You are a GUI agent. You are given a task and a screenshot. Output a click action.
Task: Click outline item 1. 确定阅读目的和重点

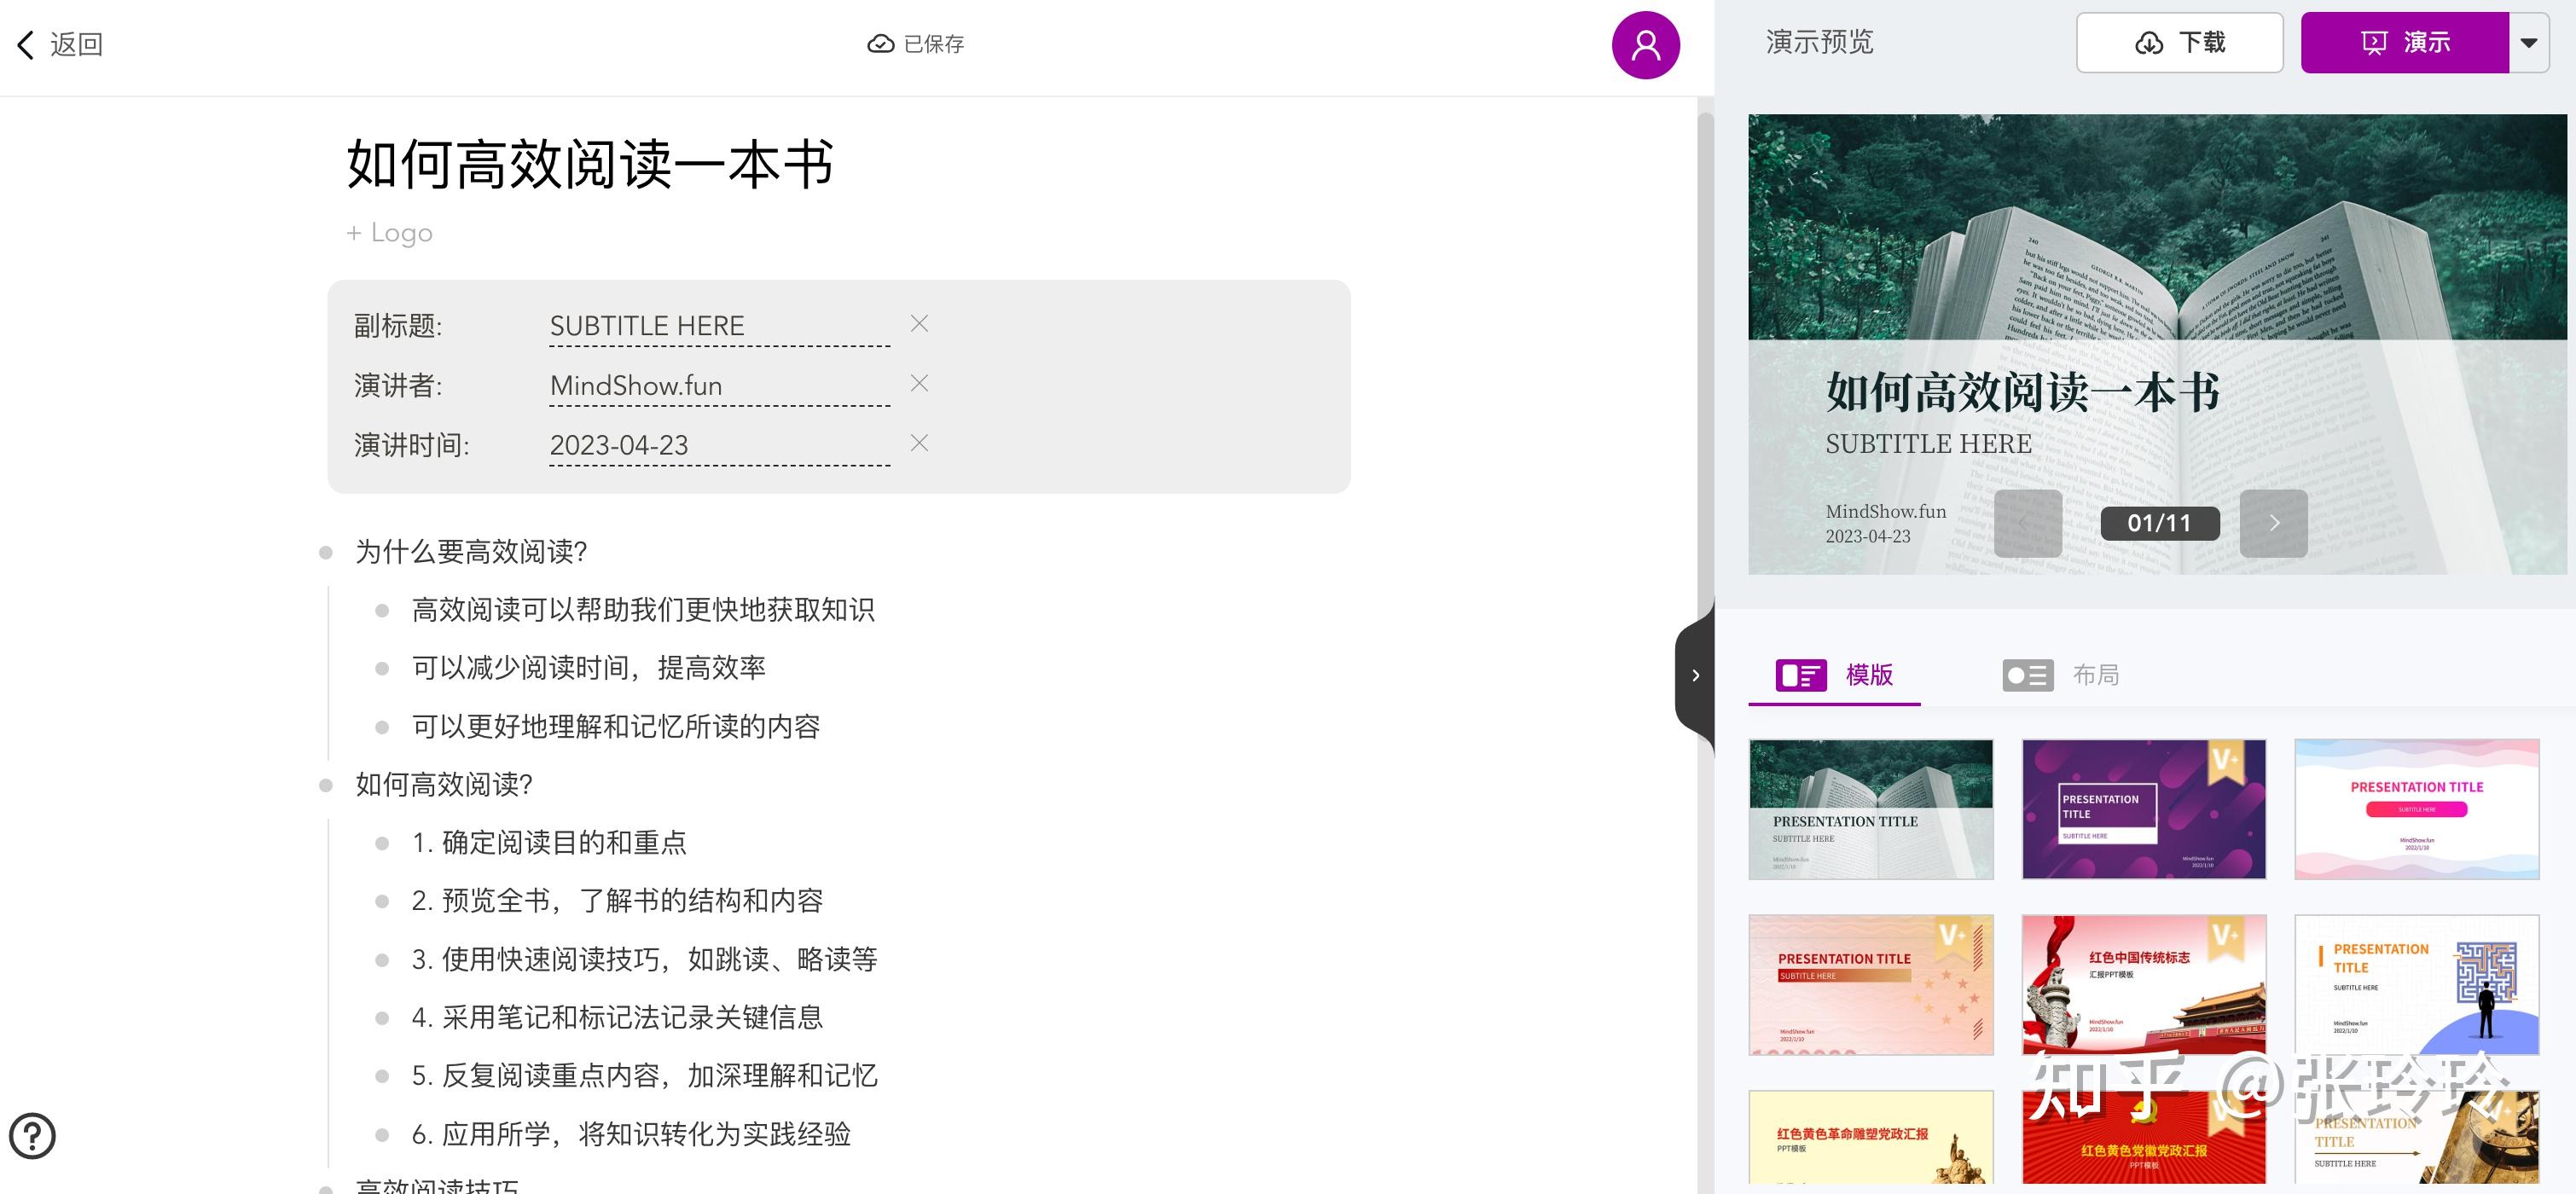(549, 843)
